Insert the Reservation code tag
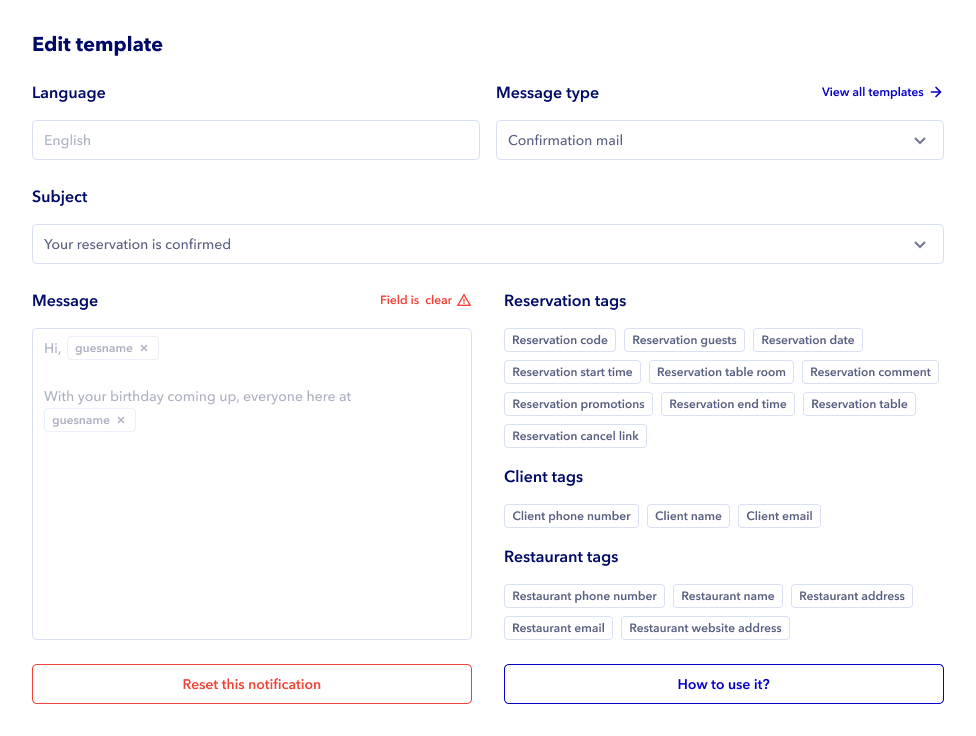Image resolution: width=976 pixels, height=736 pixels. click(x=560, y=340)
